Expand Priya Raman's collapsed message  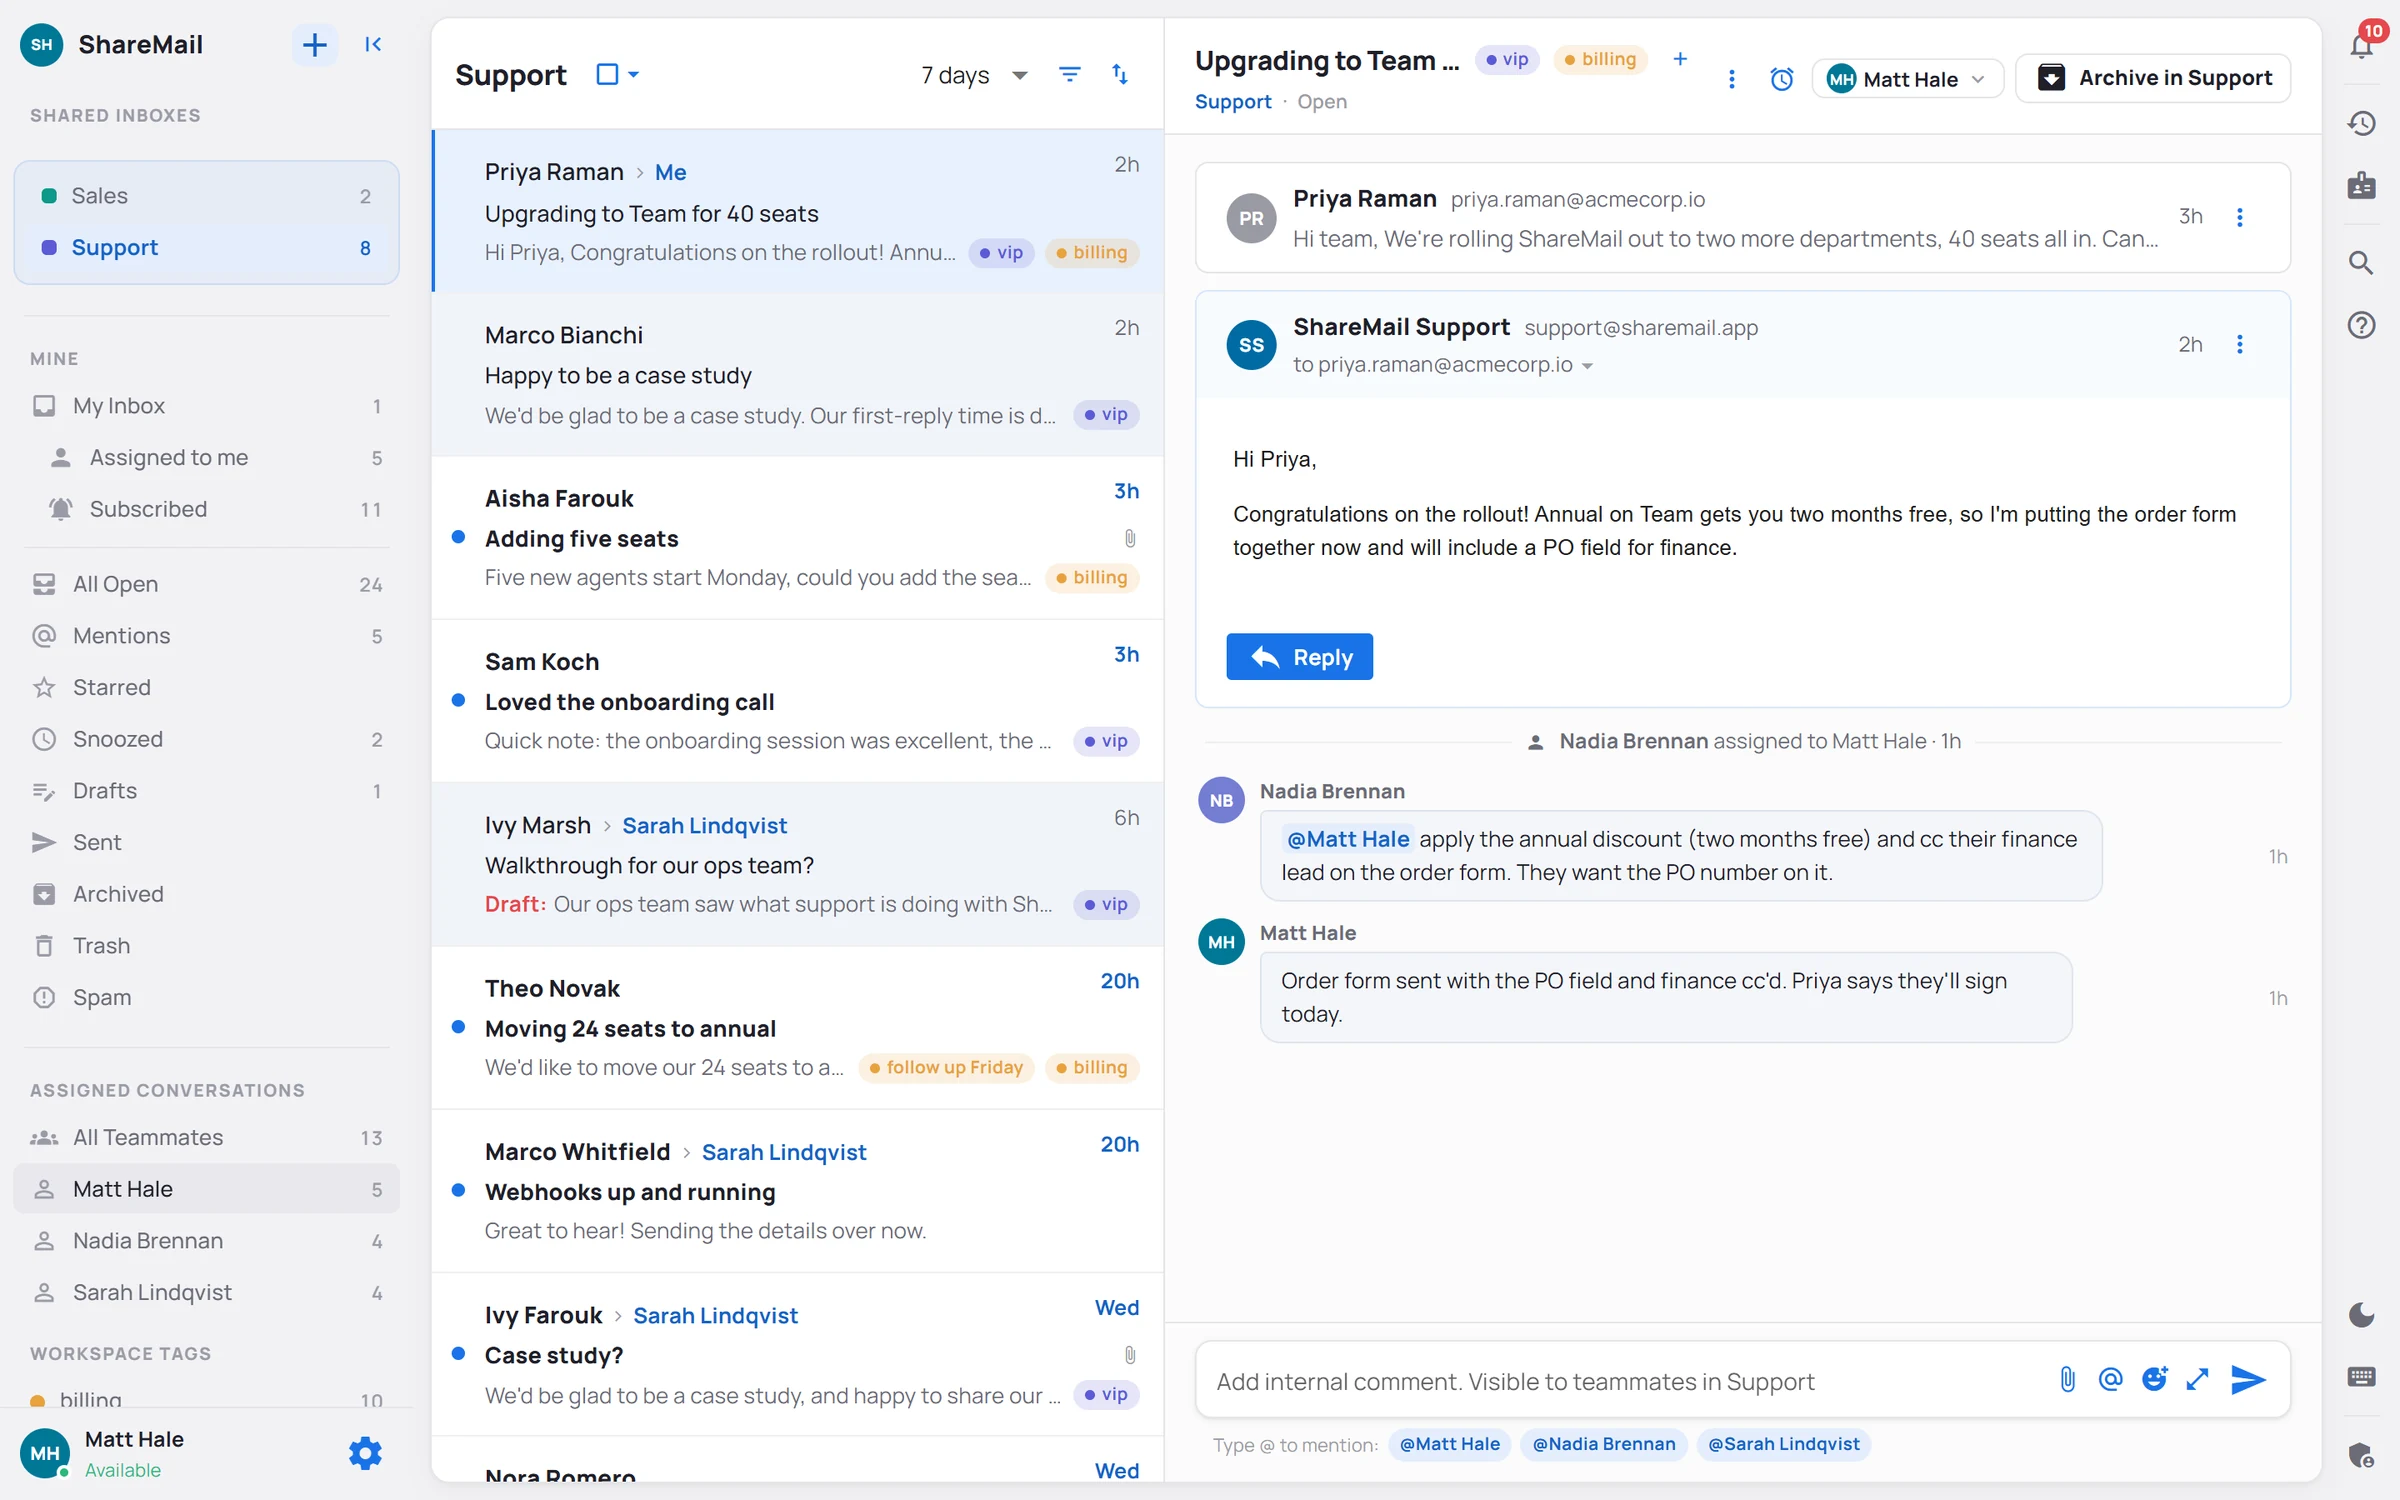(1742, 218)
